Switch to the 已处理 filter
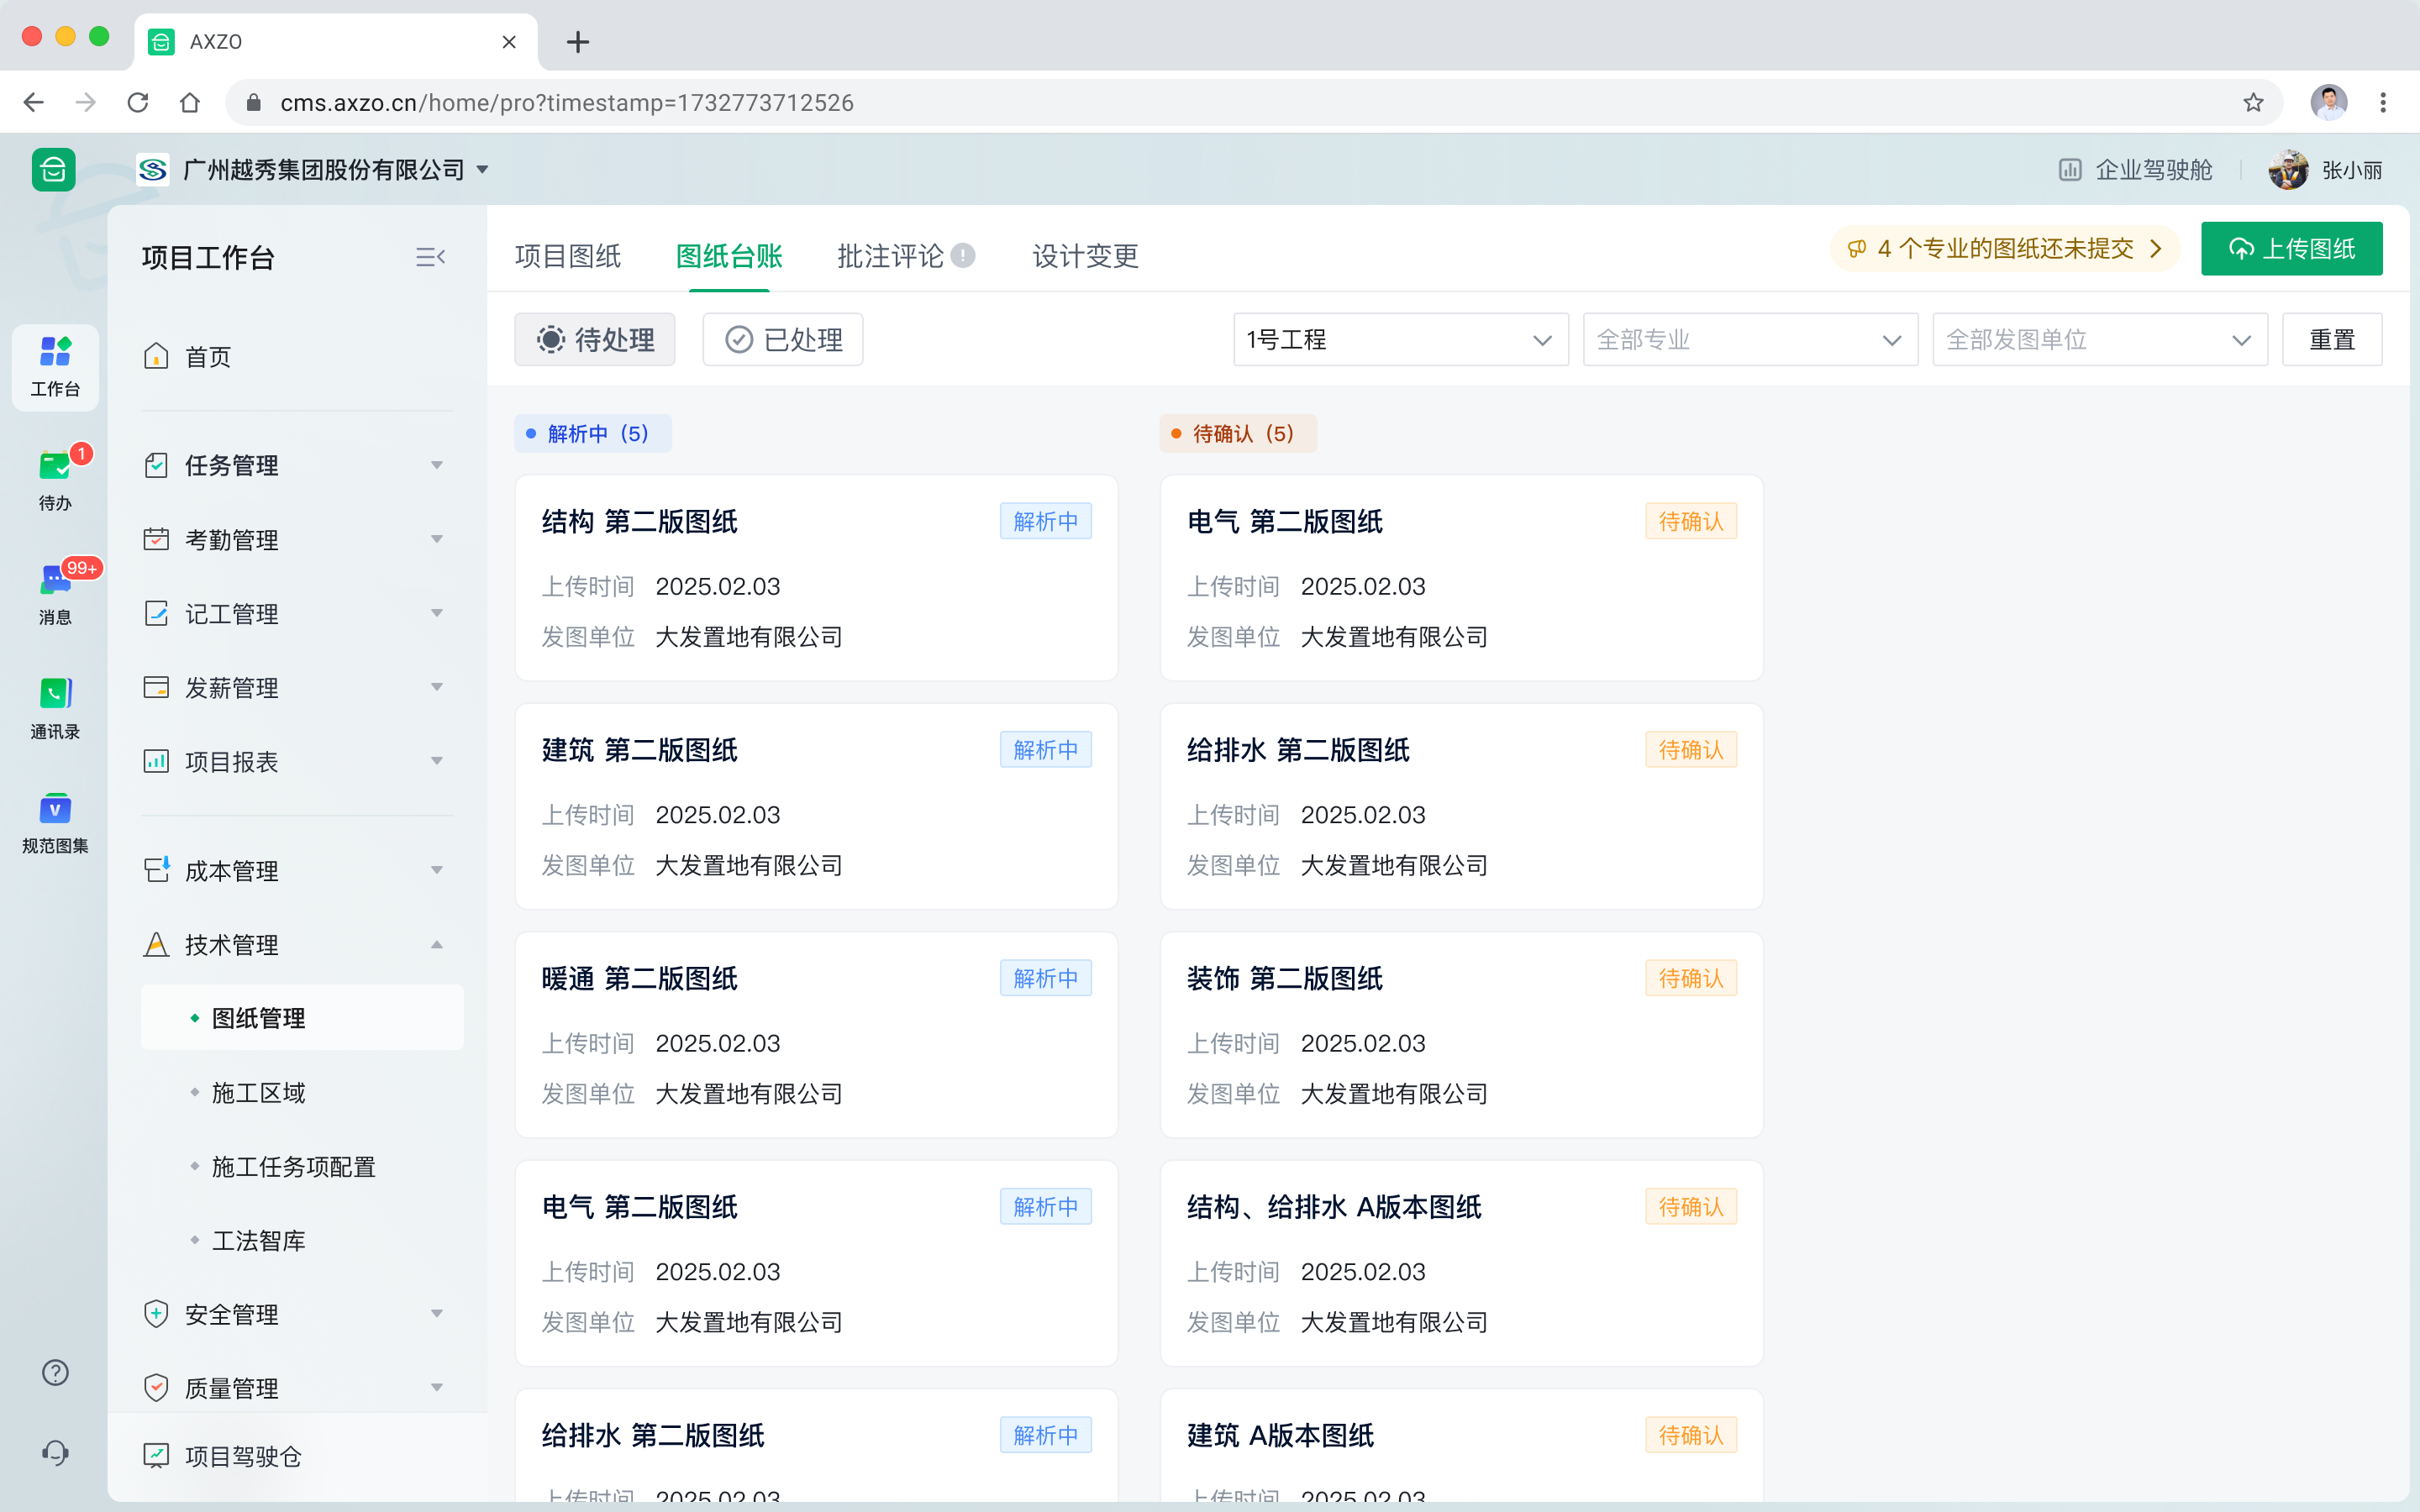 tap(782, 339)
